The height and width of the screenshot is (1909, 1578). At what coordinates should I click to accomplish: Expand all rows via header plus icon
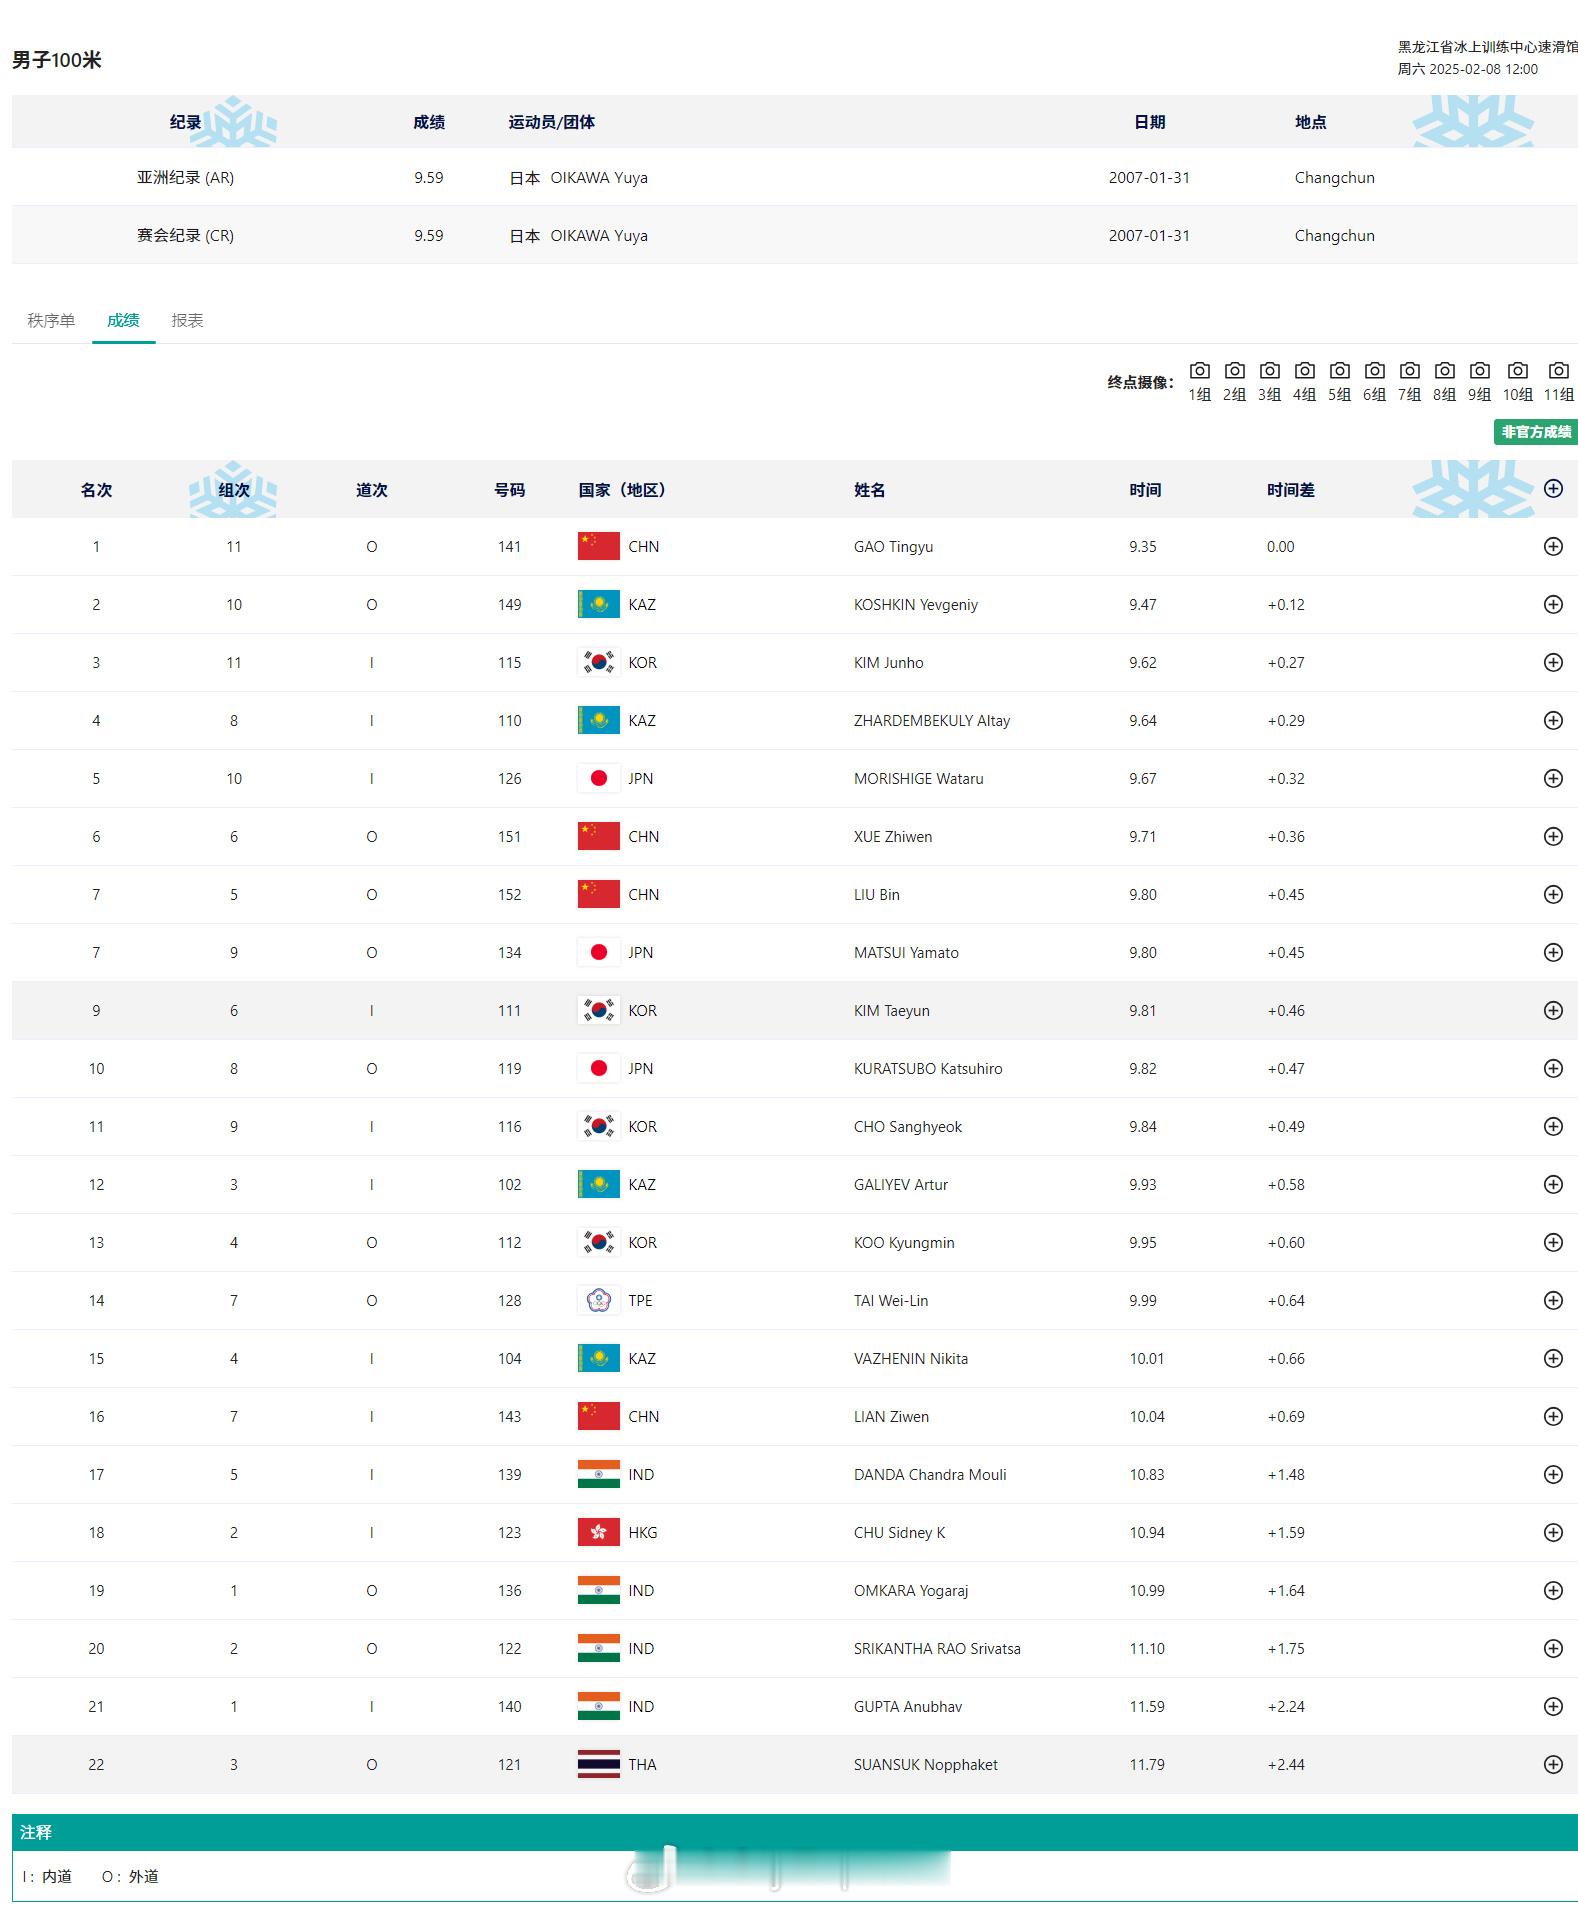[x=1553, y=488]
